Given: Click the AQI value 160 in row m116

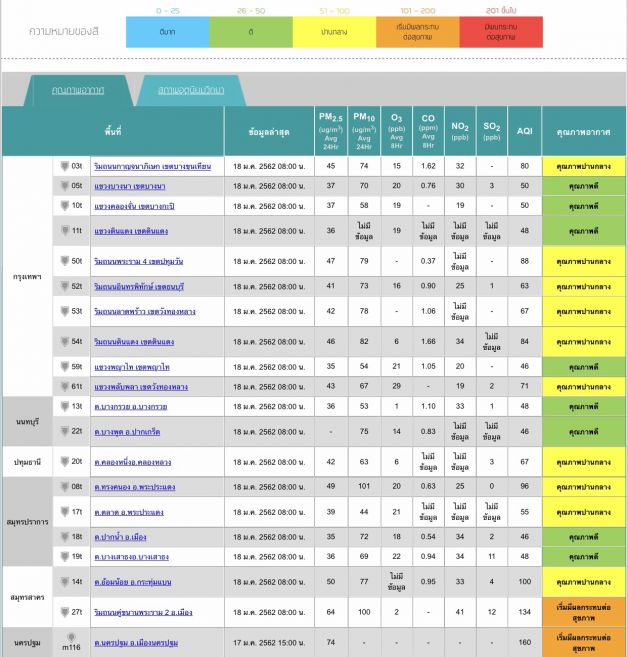Looking at the screenshot, I should click(x=525, y=642).
